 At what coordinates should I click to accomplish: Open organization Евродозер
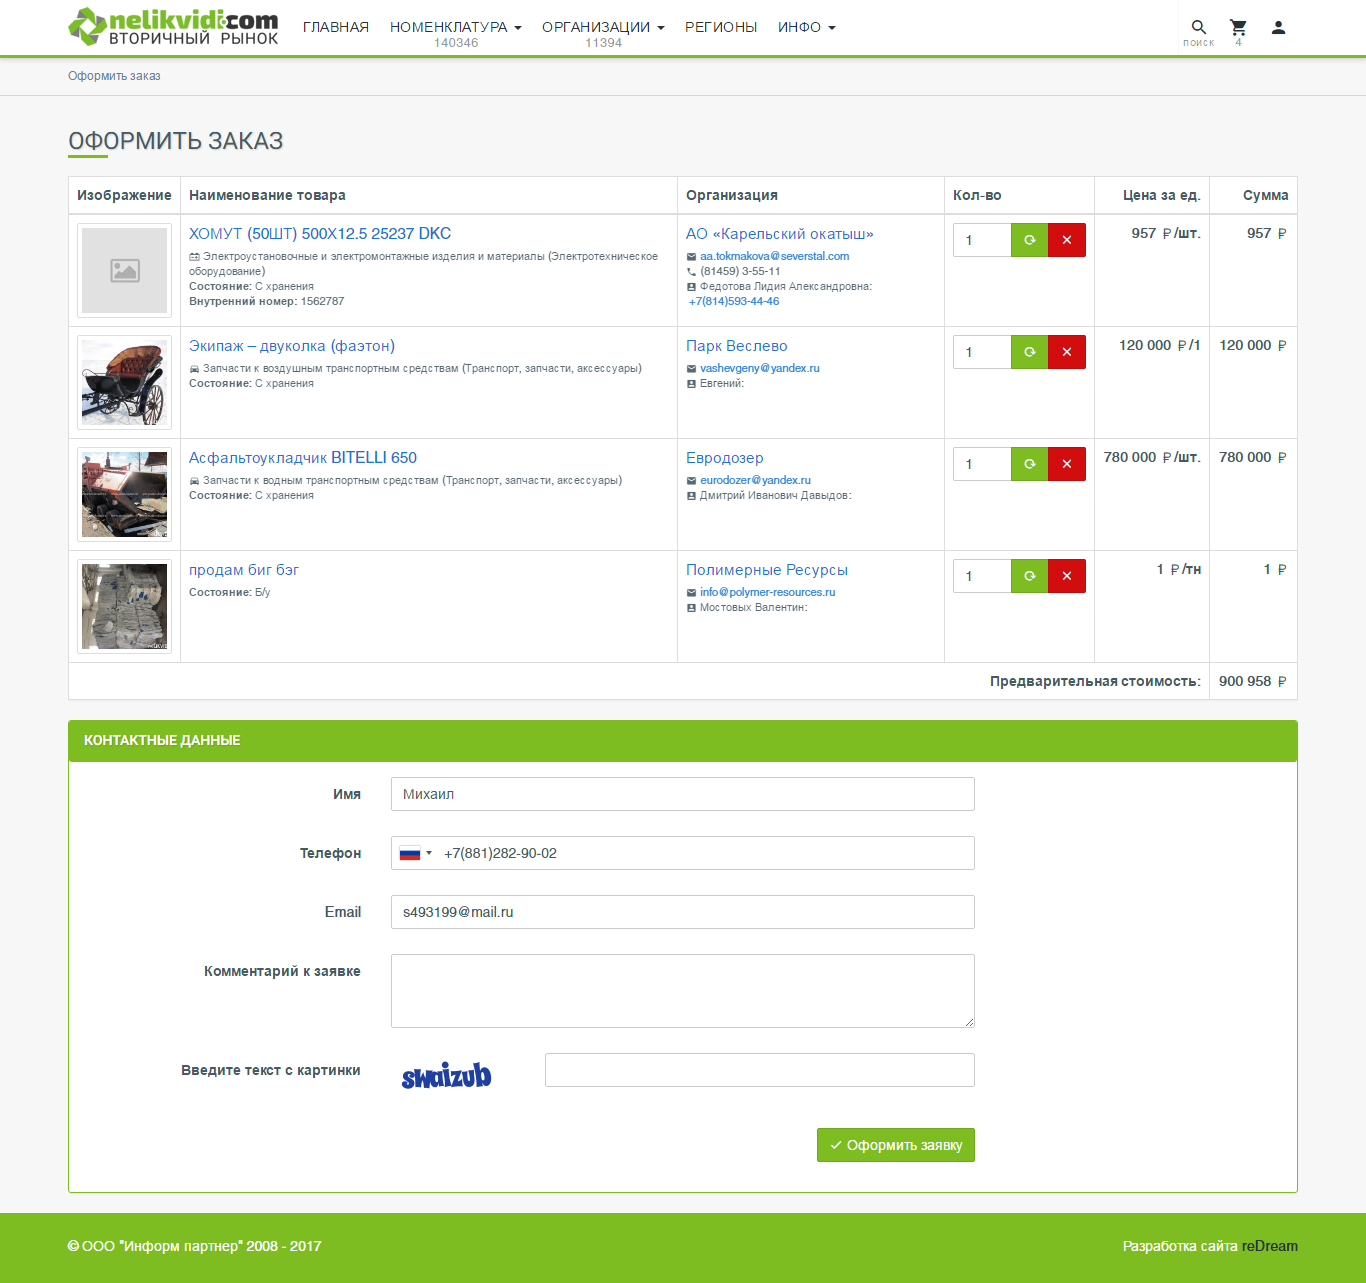725,458
